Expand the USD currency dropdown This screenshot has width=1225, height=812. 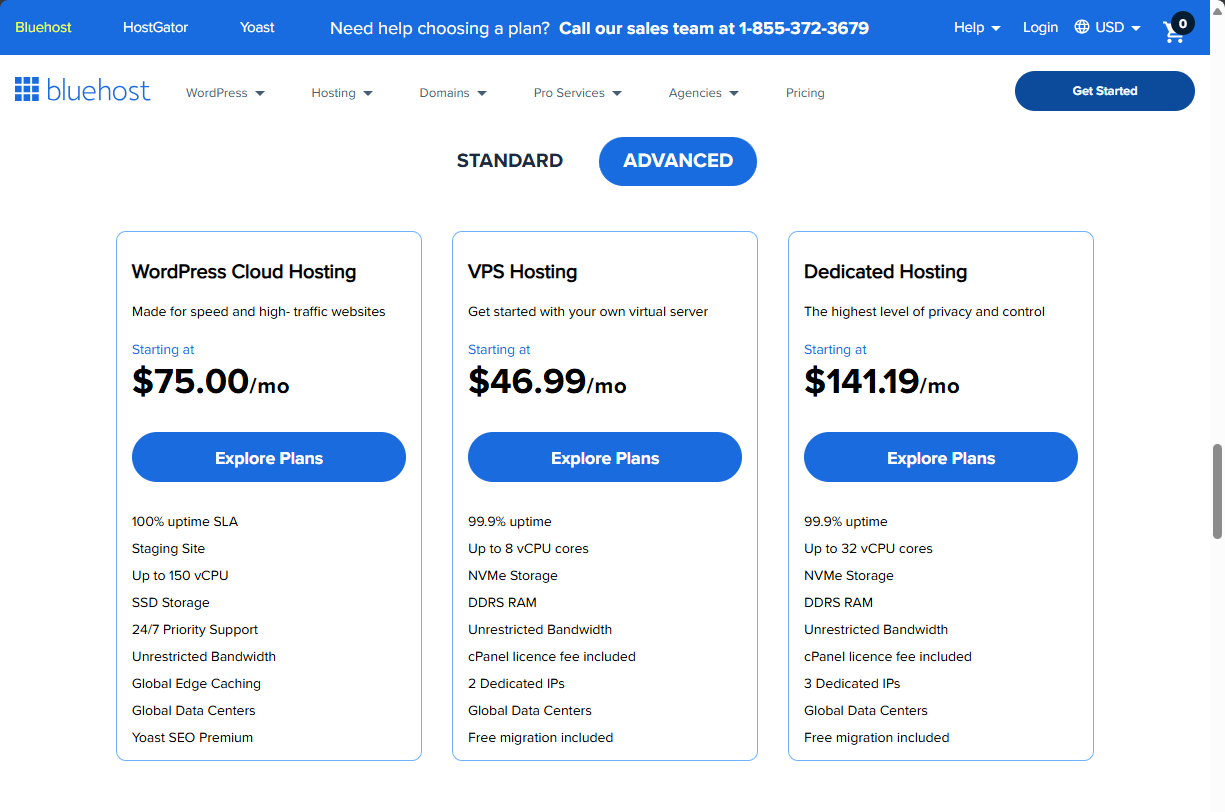point(1112,28)
